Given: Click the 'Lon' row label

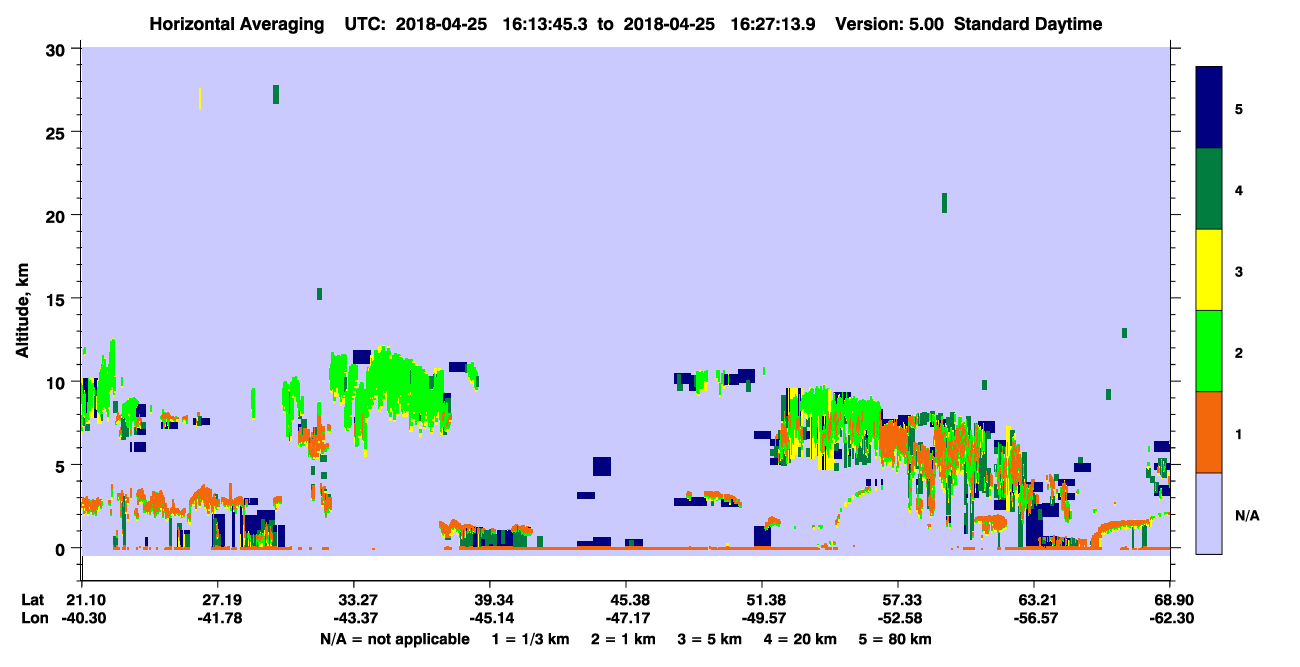Looking at the screenshot, I should tap(33, 618).
